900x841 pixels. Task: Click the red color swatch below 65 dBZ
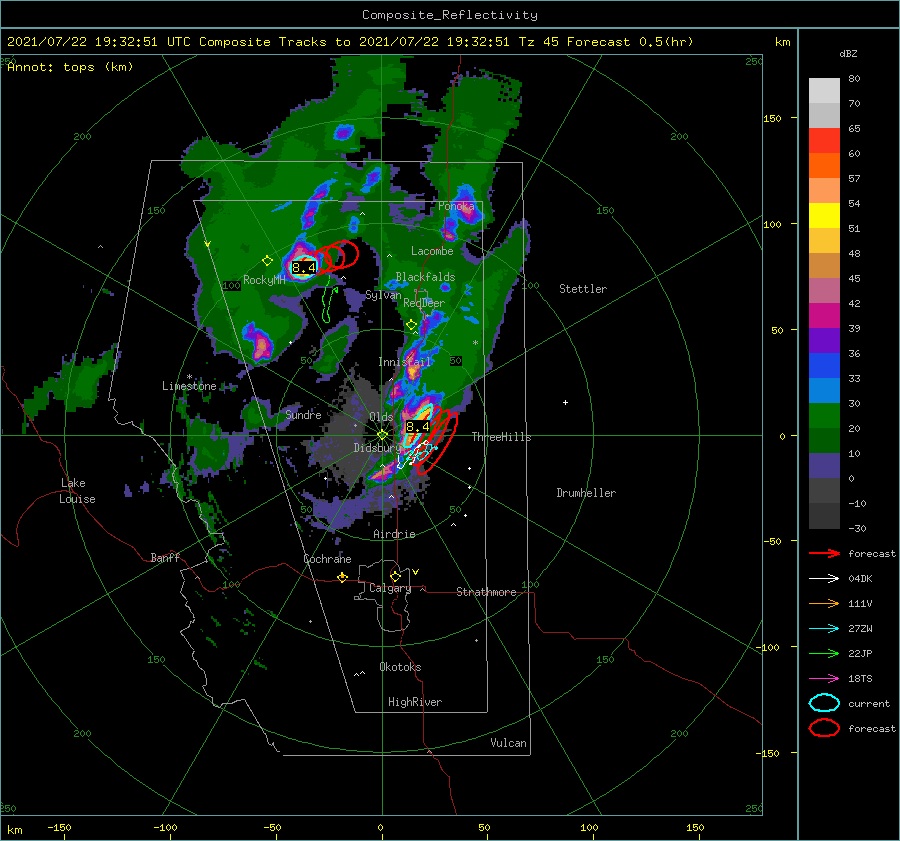click(824, 140)
